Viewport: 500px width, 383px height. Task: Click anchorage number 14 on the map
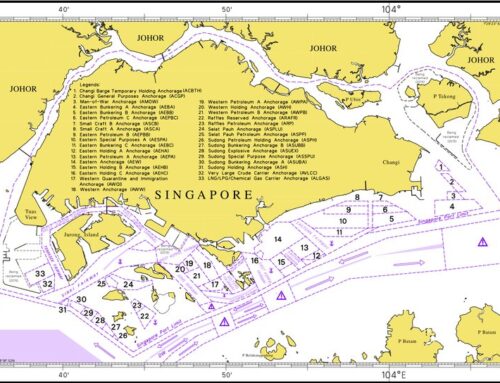coord(278,239)
